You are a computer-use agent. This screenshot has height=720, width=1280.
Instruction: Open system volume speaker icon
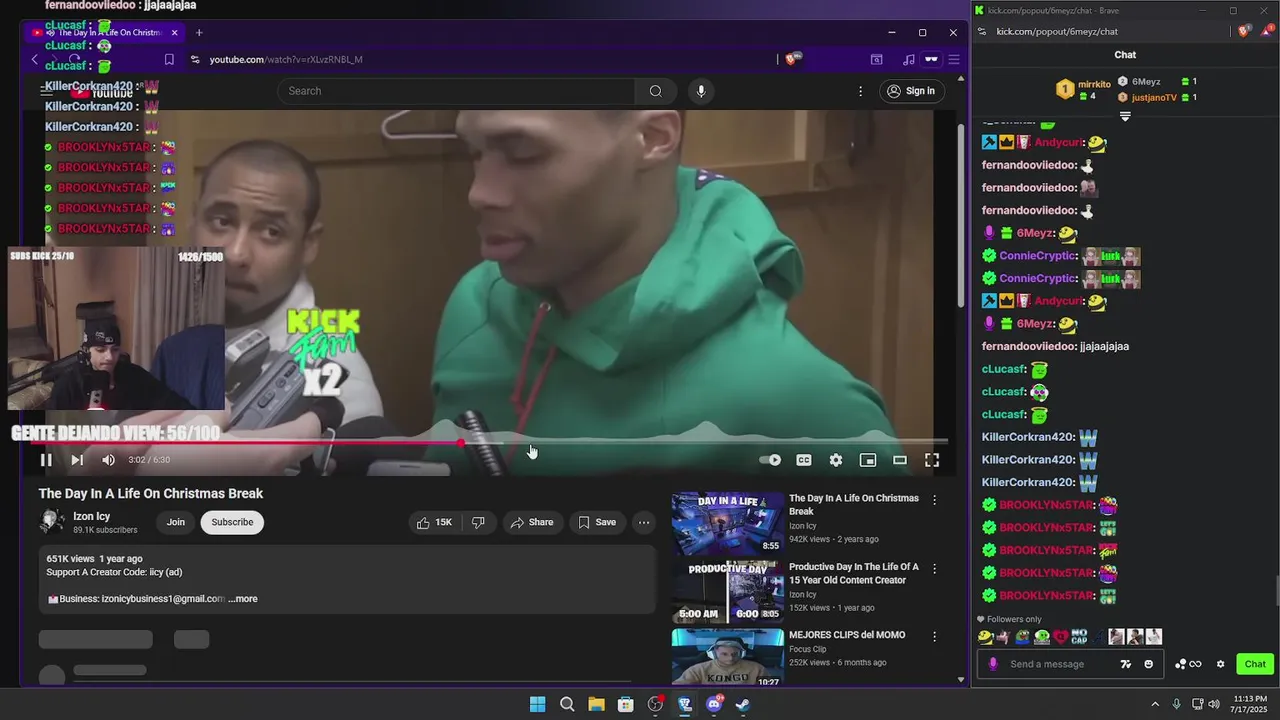tap(1214, 704)
